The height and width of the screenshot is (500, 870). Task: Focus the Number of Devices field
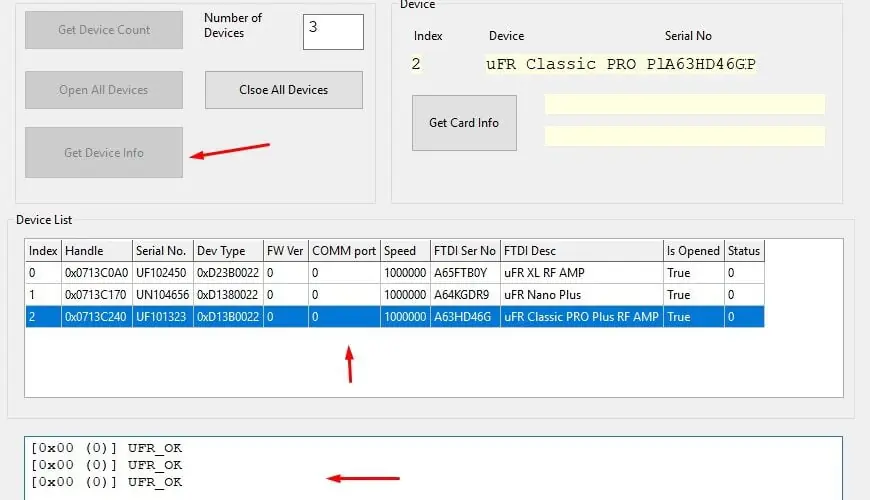click(333, 31)
